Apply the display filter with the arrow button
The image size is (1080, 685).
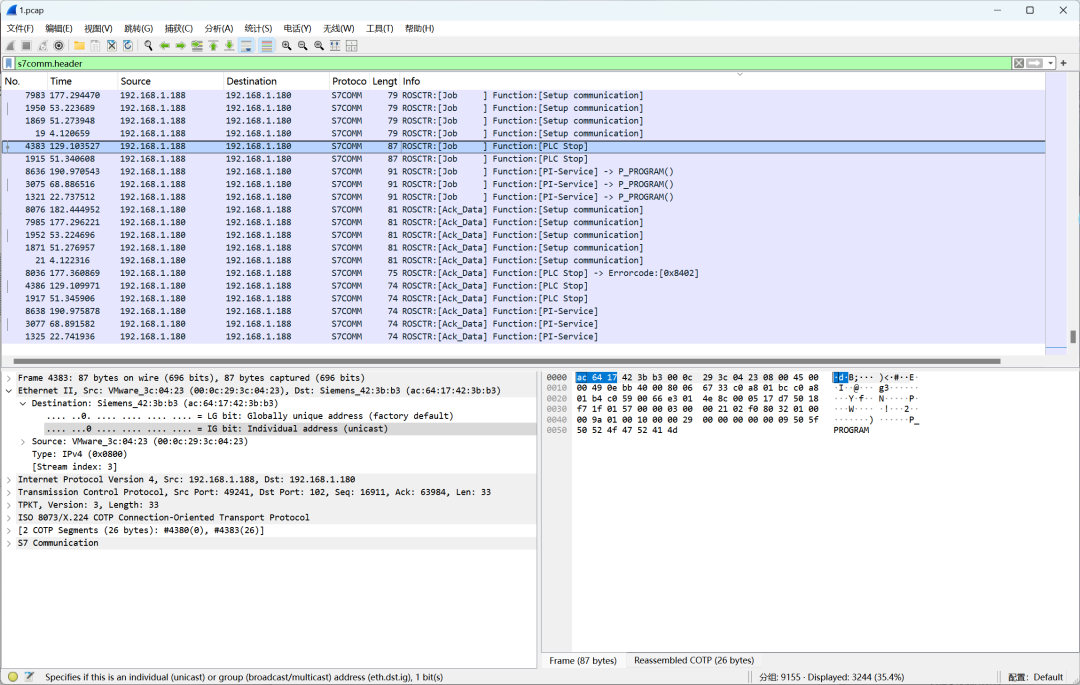pyautogui.click(x=1035, y=63)
